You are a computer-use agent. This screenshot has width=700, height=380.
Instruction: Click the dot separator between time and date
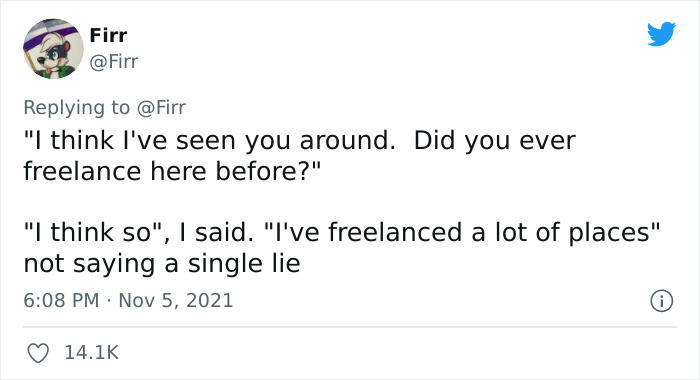click(x=108, y=301)
